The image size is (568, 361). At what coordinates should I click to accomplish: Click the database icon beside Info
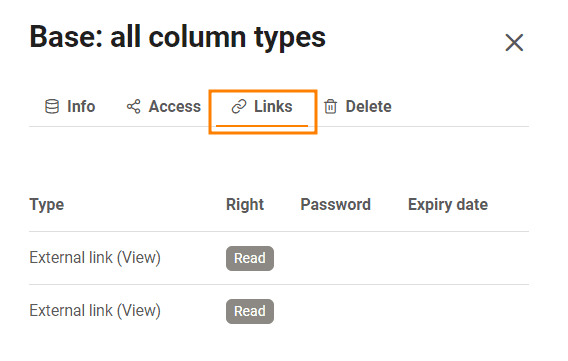click(52, 106)
